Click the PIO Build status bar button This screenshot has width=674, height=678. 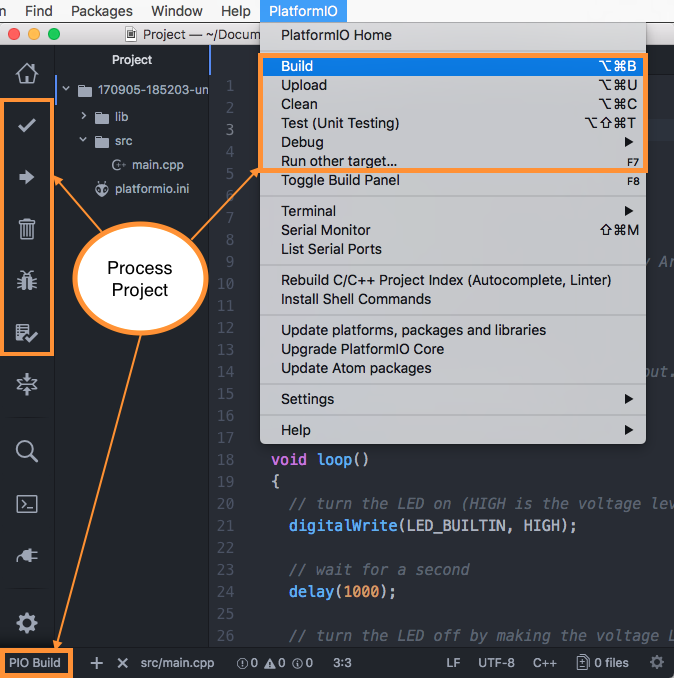coord(35,662)
